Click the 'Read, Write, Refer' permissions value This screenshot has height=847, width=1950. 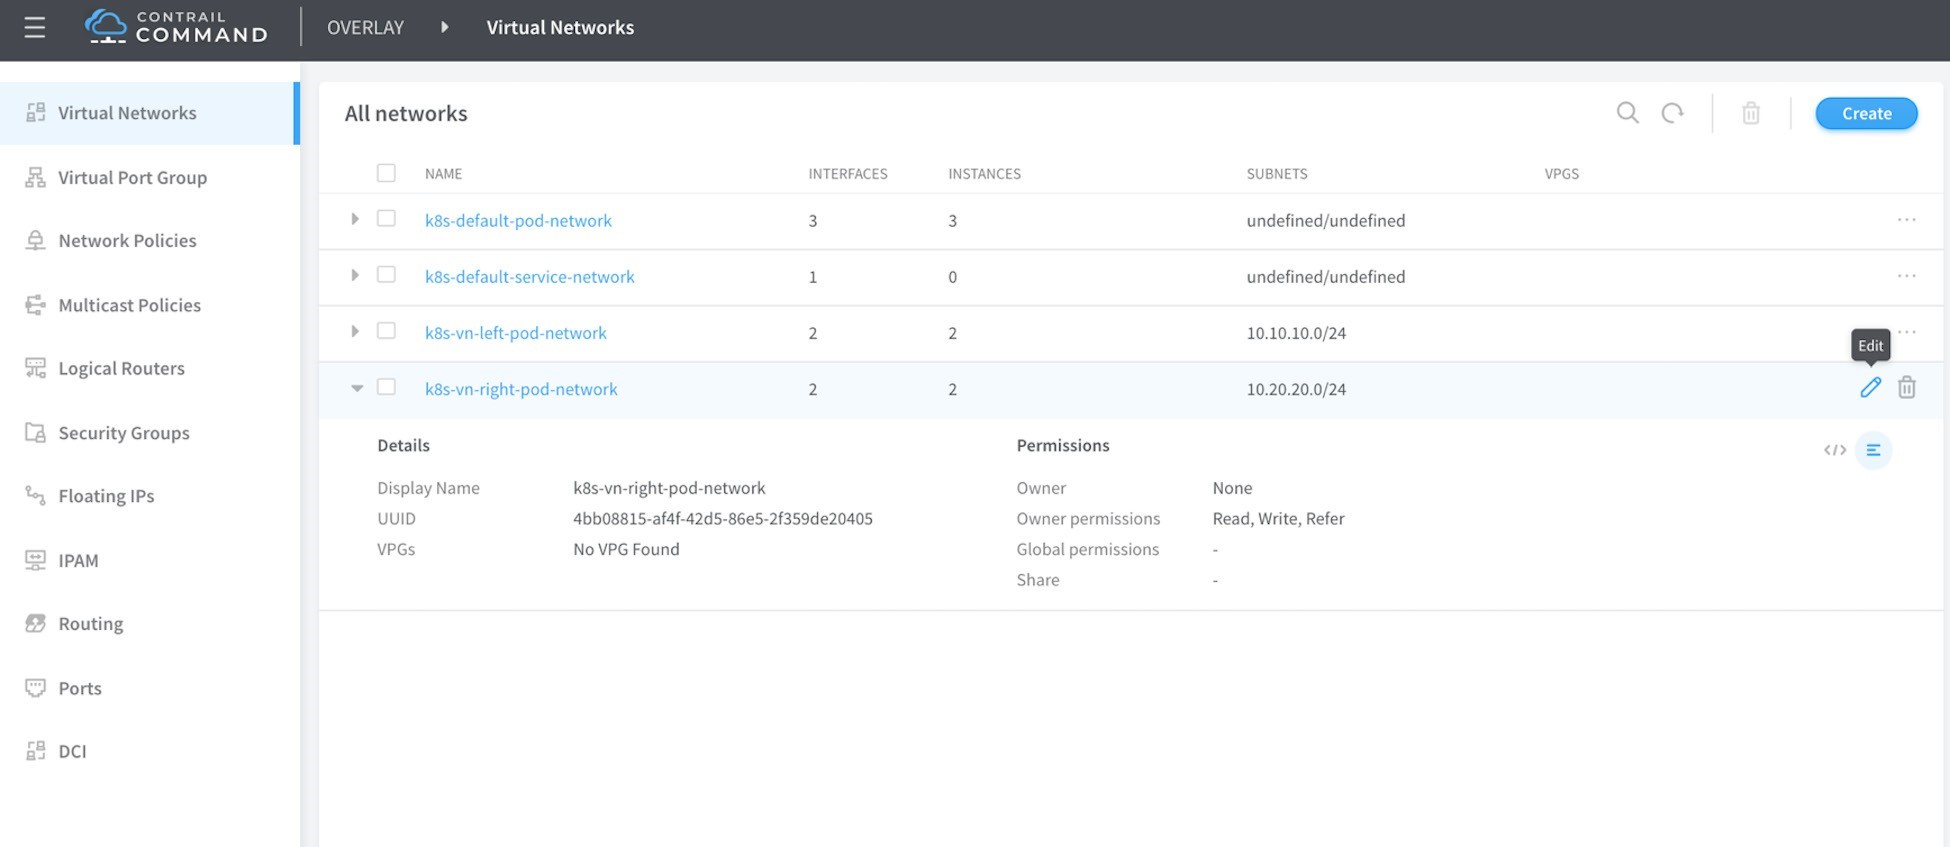tap(1278, 518)
